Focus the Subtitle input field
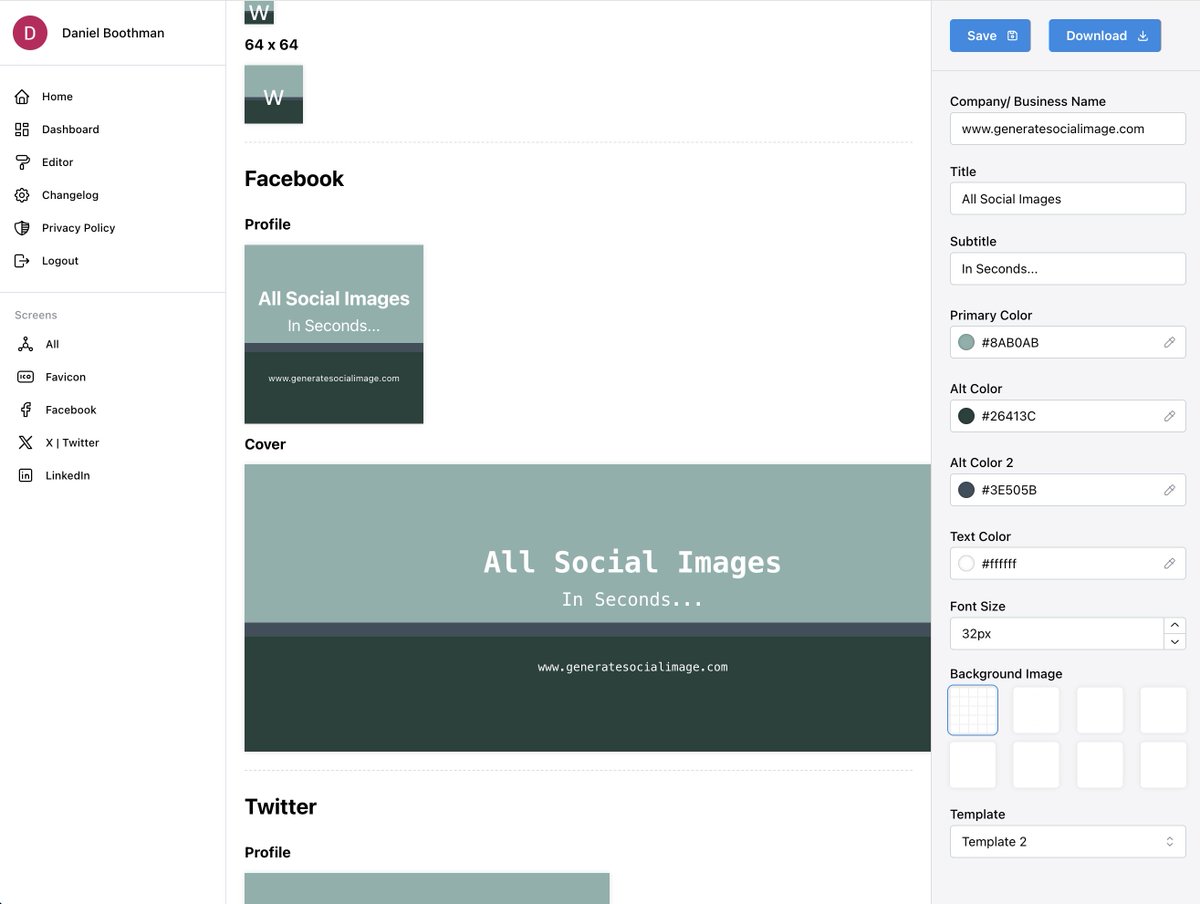The height and width of the screenshot is (904, 1200). click(x=1067, y=269)
